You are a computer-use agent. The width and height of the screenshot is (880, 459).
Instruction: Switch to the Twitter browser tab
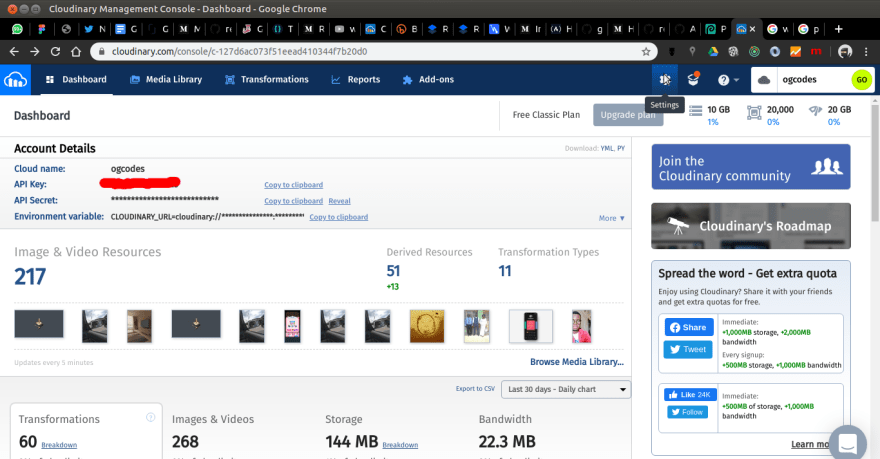click(94, 29)
